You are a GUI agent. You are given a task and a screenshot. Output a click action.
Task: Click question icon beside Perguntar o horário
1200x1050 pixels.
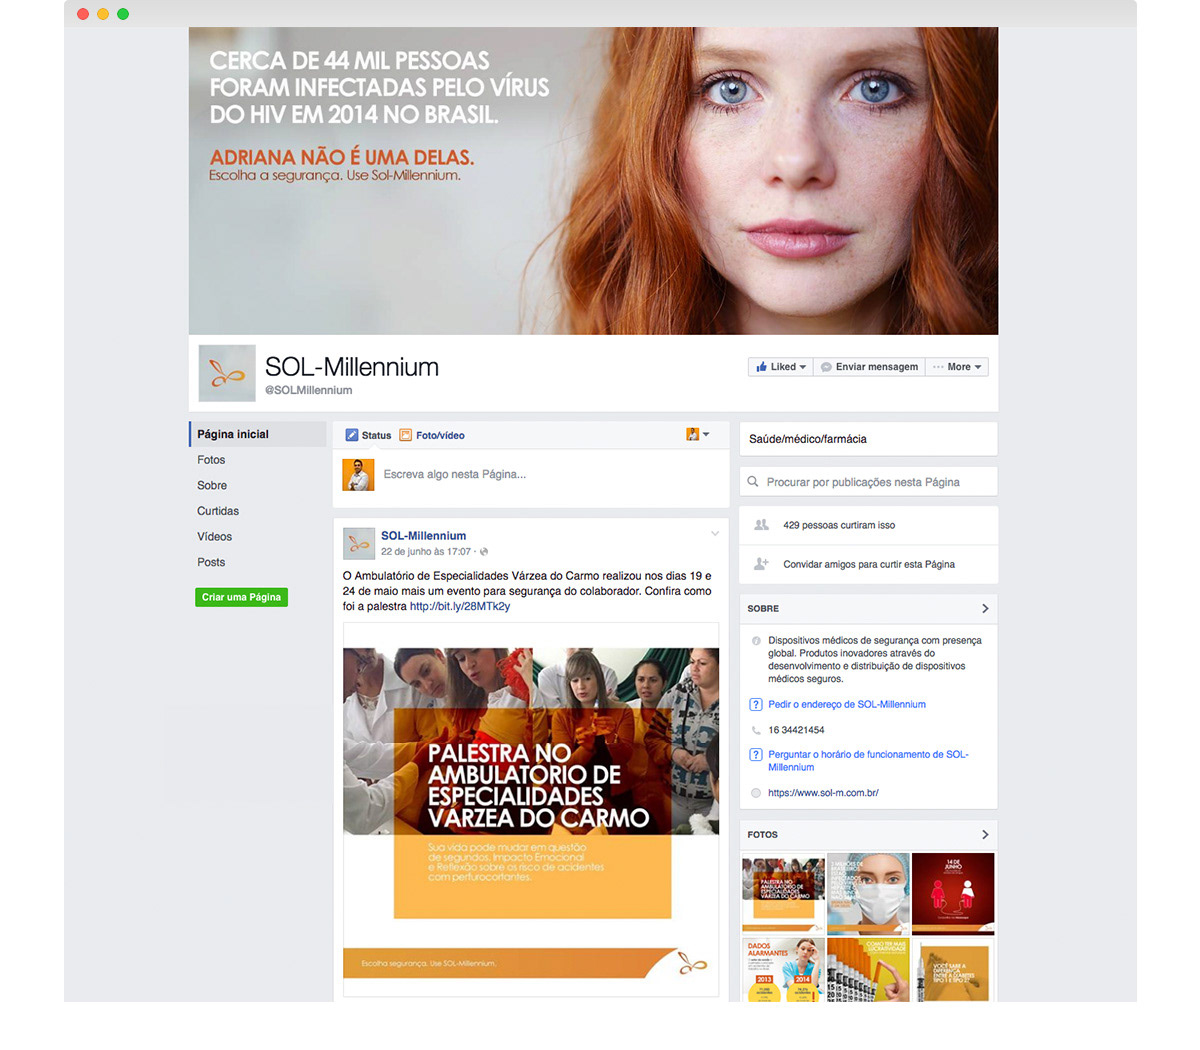756,755
